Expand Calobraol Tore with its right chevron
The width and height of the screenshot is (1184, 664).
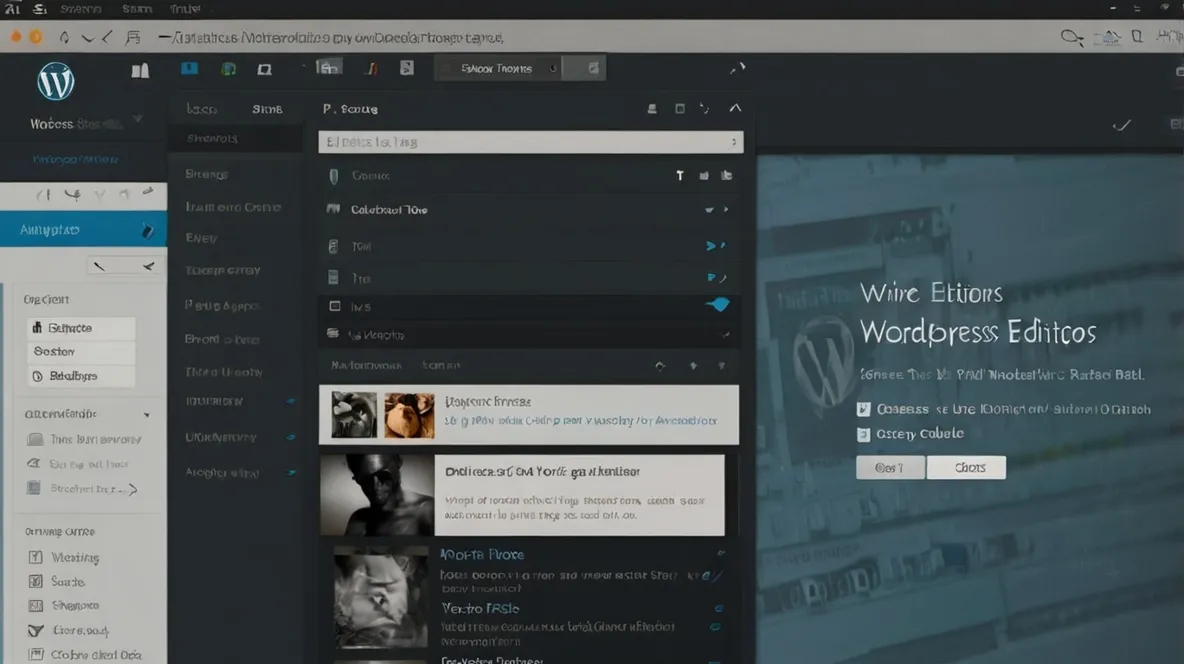point(726,209)
